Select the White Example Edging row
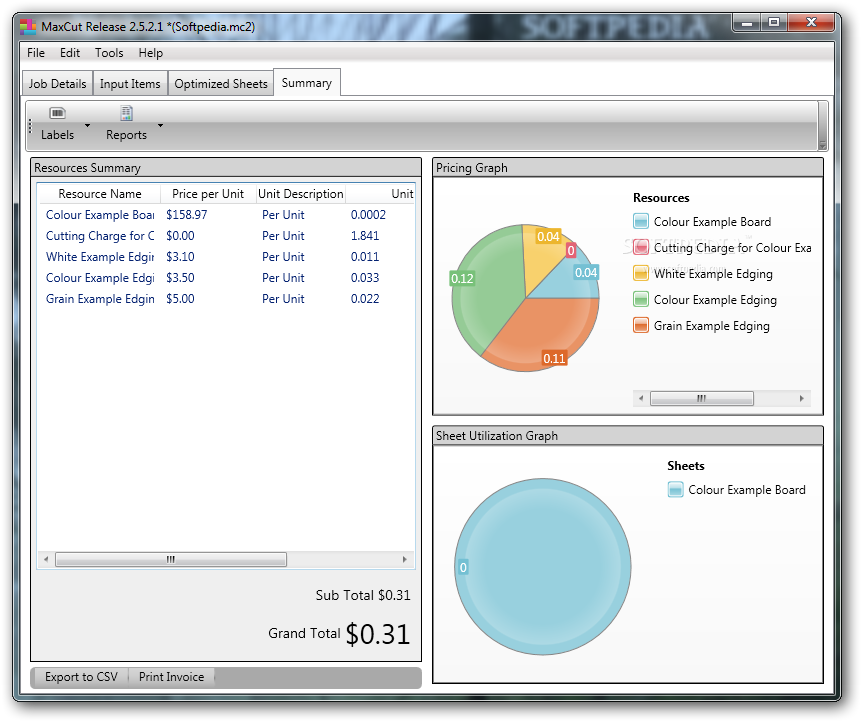 tap(226, 256)
